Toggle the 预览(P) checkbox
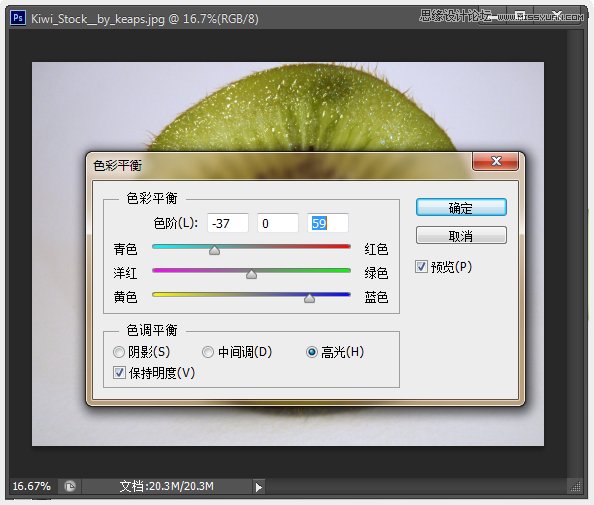The width and height of the screenshot is (594, 505). tap(421, 267)
